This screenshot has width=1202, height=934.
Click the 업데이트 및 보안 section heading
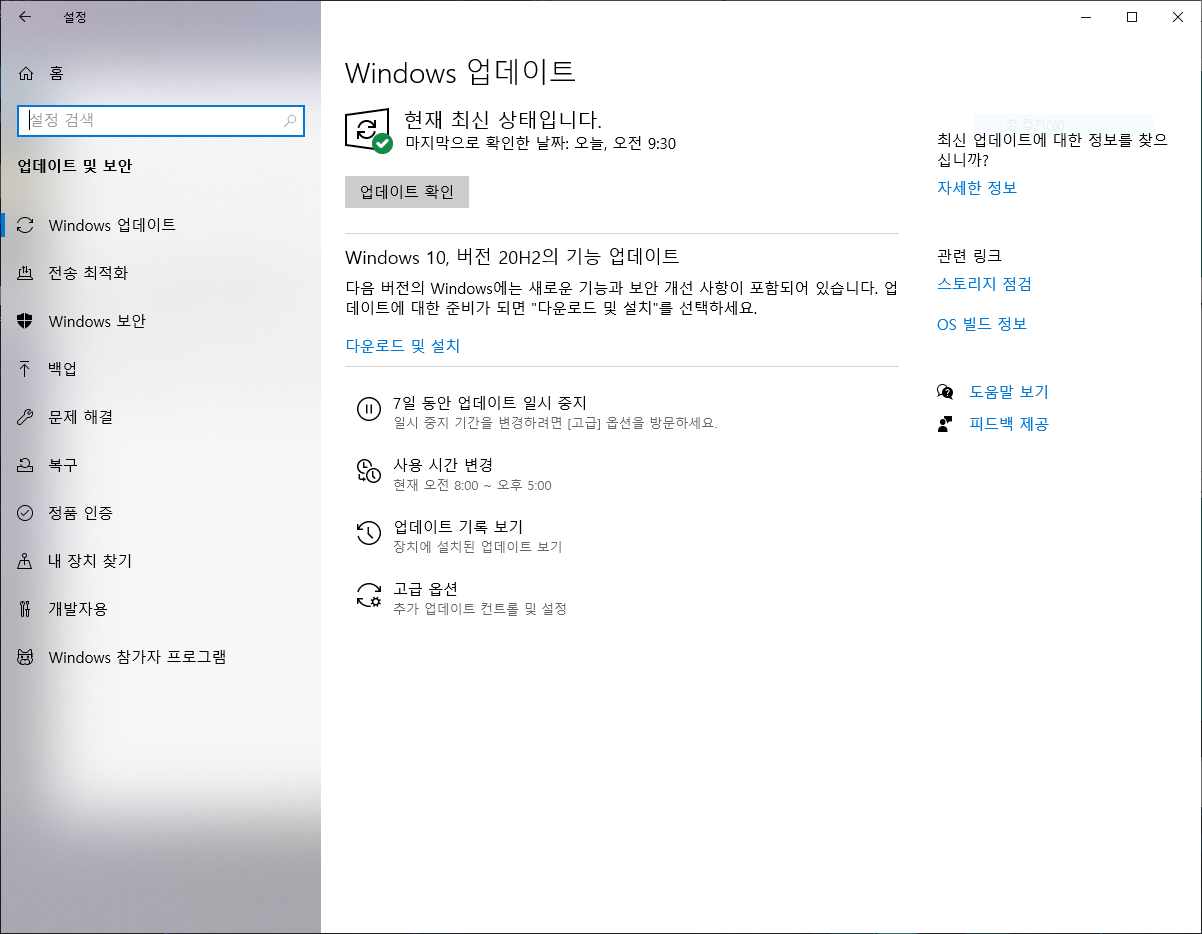coord(75,166)
